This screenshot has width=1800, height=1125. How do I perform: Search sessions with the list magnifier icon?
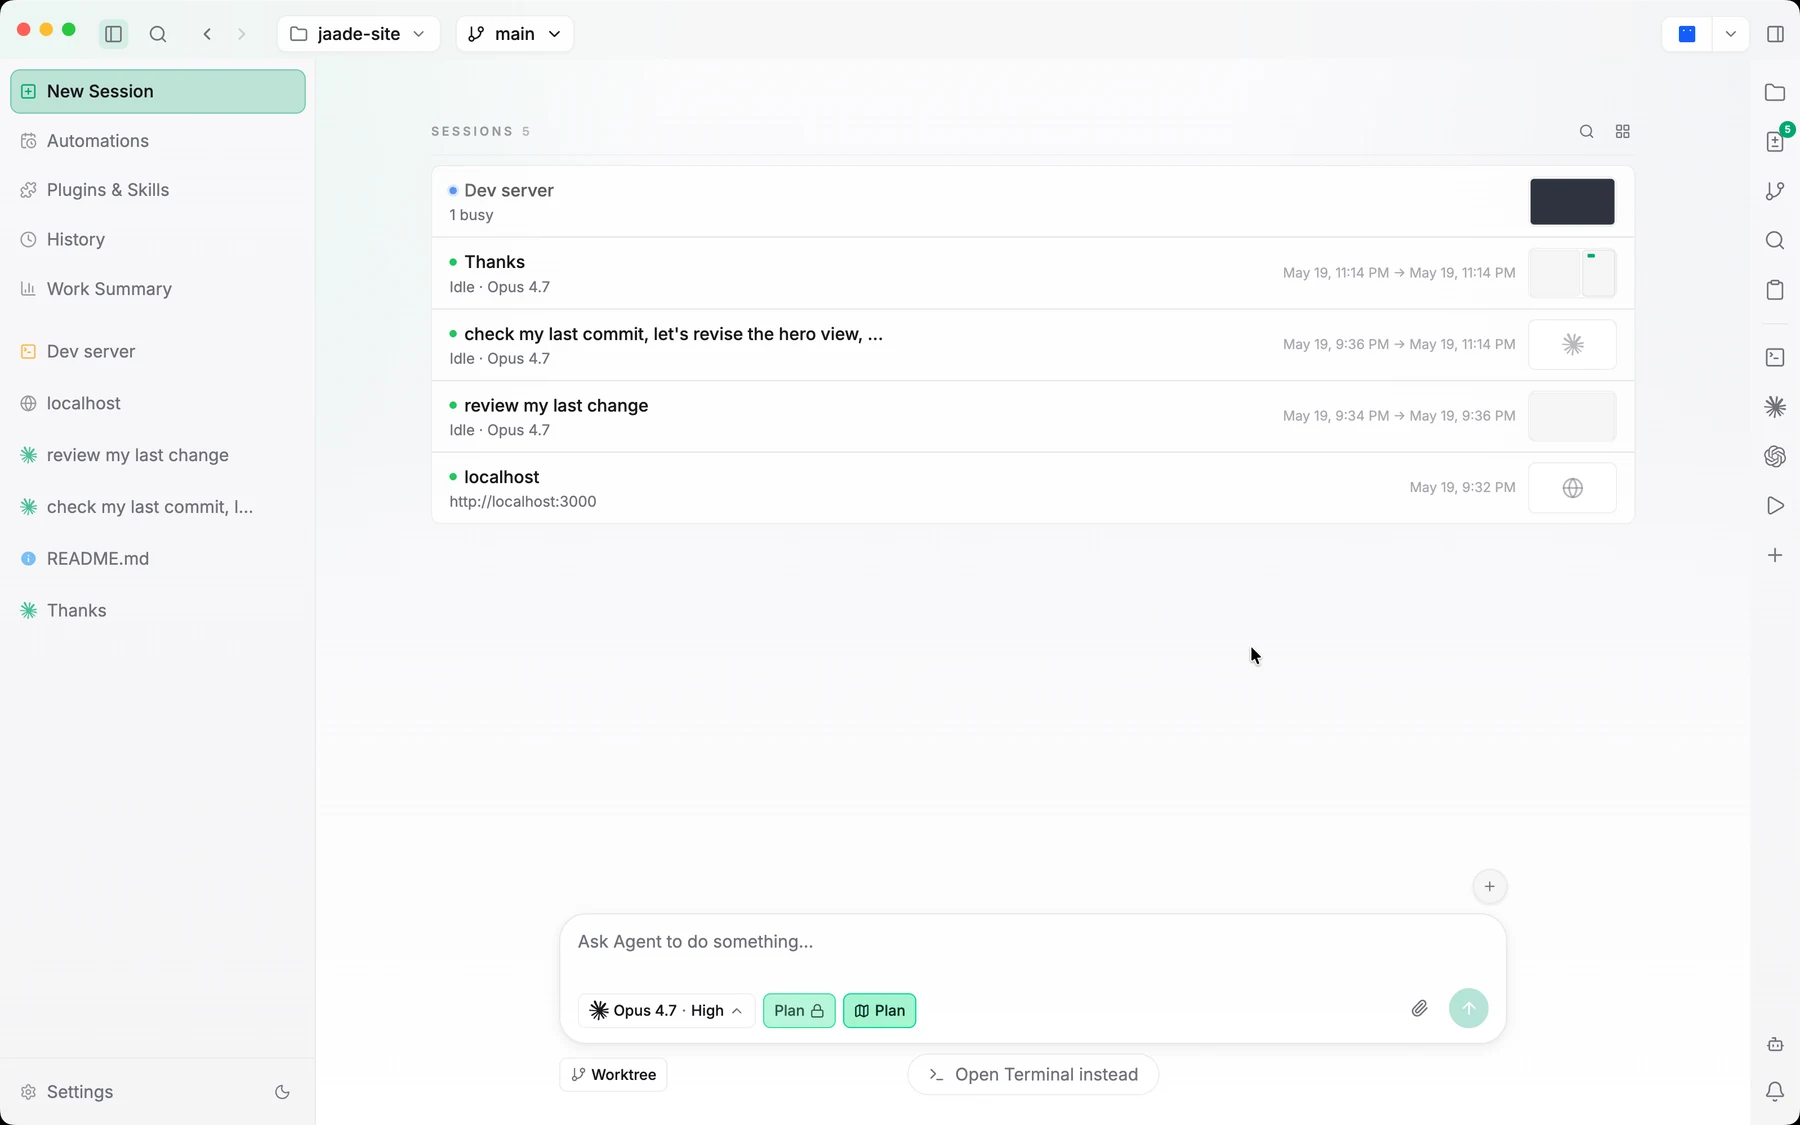click(x=1586, y=131)
